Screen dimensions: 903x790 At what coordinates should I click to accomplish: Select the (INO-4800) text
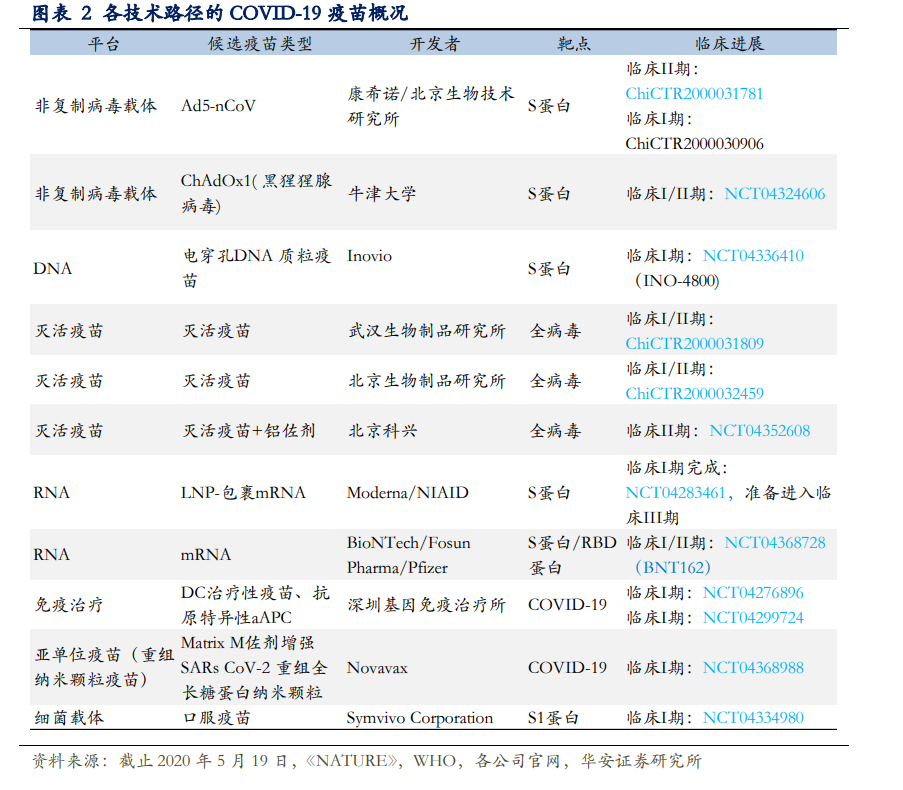click(x=677, y=281)
